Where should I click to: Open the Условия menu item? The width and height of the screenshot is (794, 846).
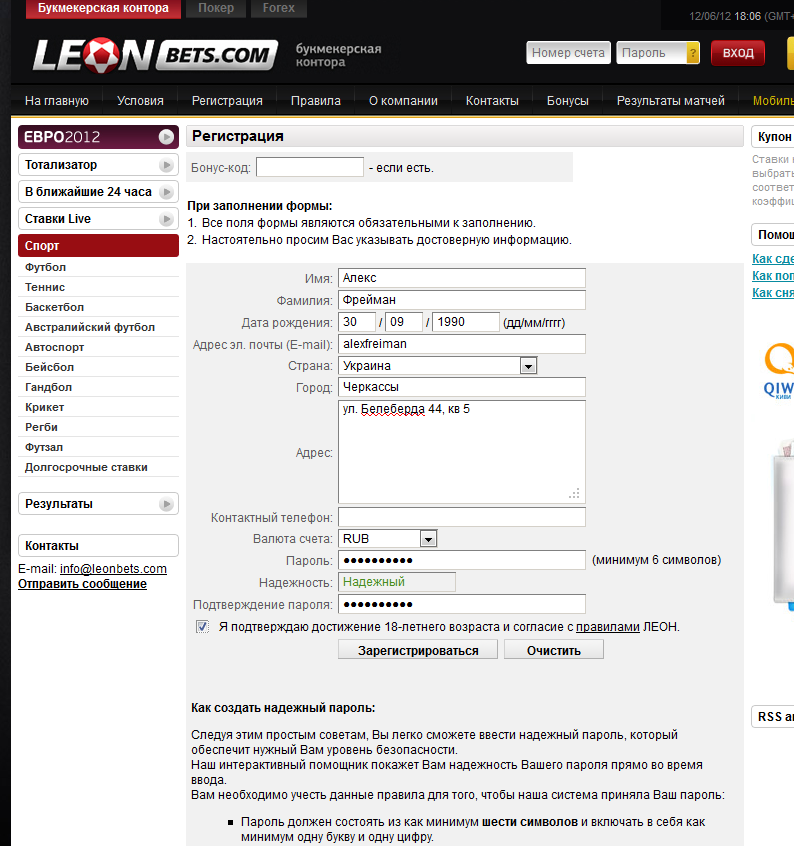click(x=140, y=101)
